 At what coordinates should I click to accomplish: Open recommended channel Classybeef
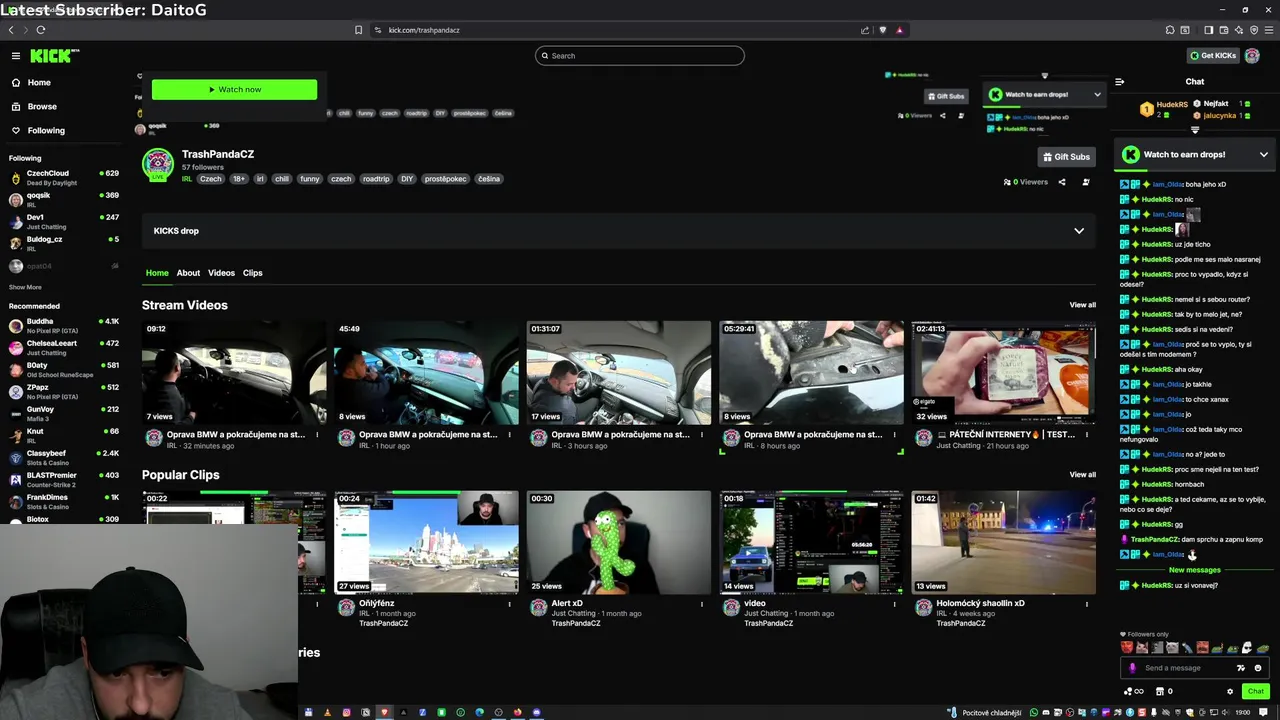tap(63, 457)
